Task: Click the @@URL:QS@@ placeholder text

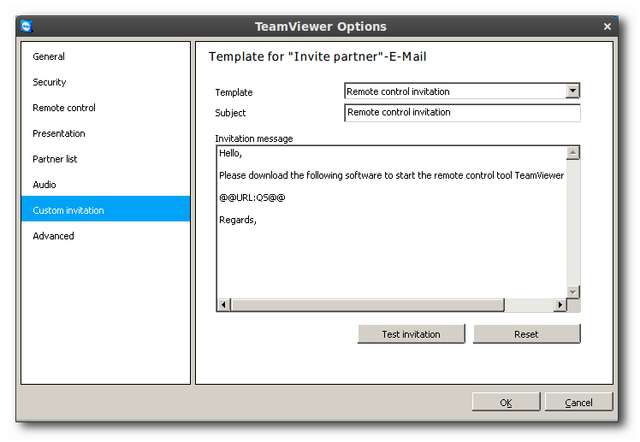Action: pos(252,198)
